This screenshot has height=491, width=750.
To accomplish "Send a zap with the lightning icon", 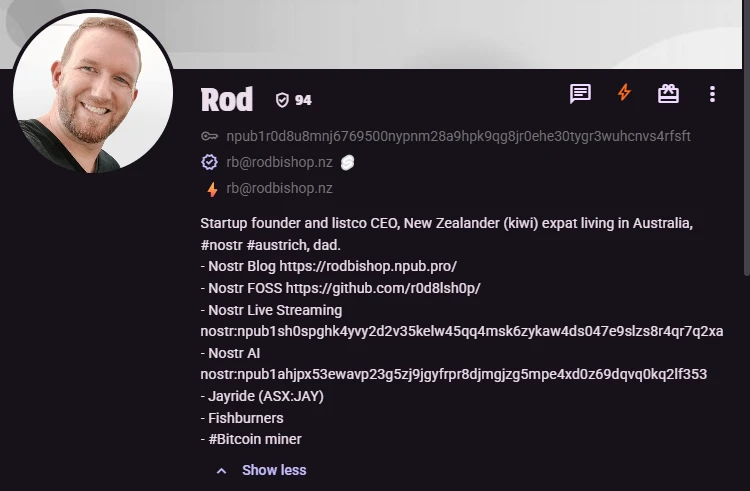I will [x=624, y=93].
